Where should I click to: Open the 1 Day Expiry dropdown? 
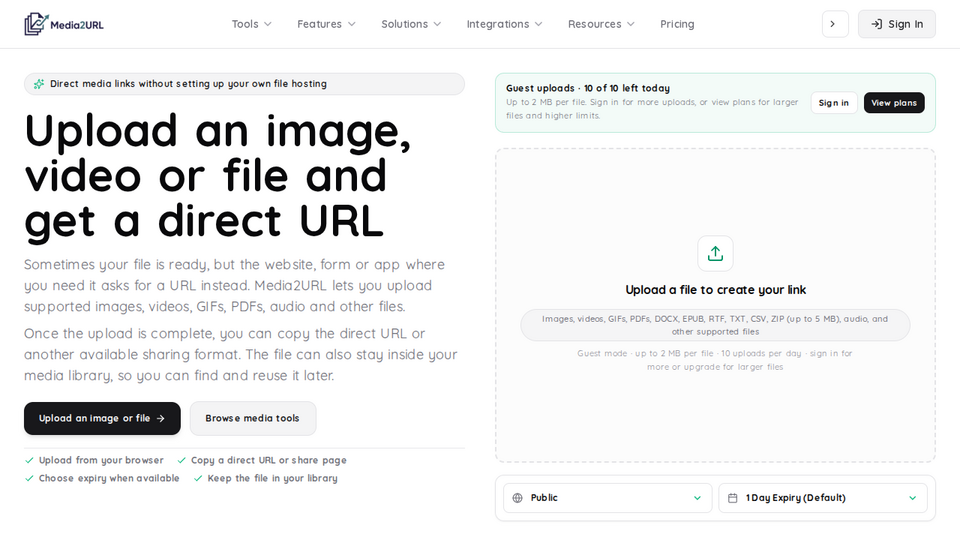click(x=823, y=498)
